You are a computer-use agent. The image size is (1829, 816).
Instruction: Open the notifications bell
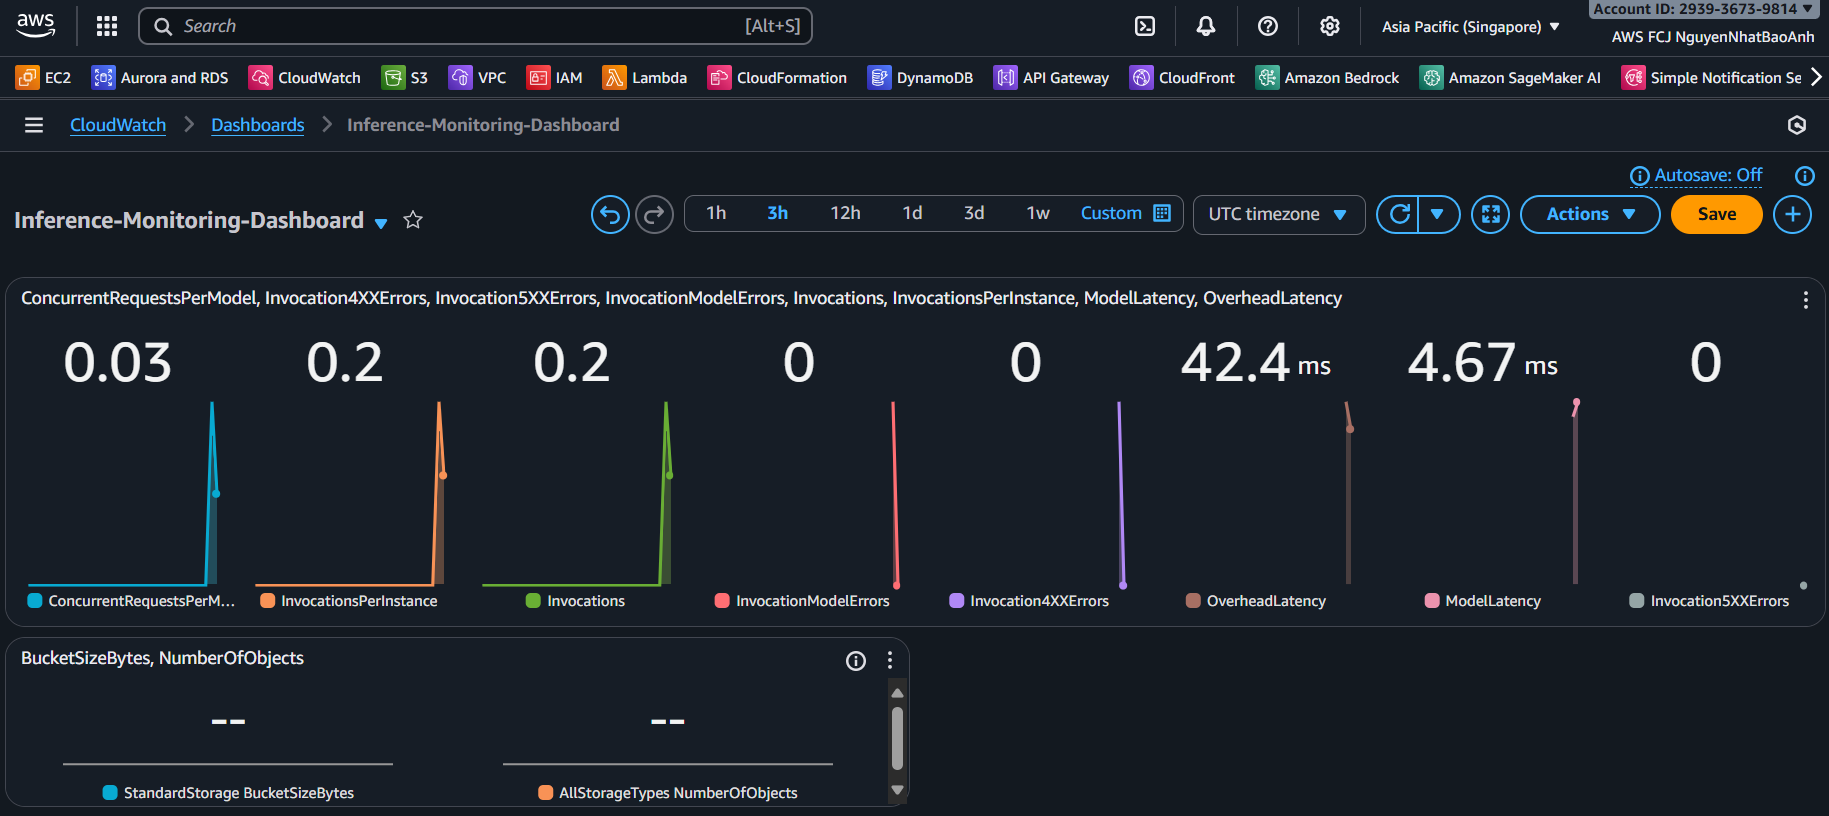[x=1206, y=27]
